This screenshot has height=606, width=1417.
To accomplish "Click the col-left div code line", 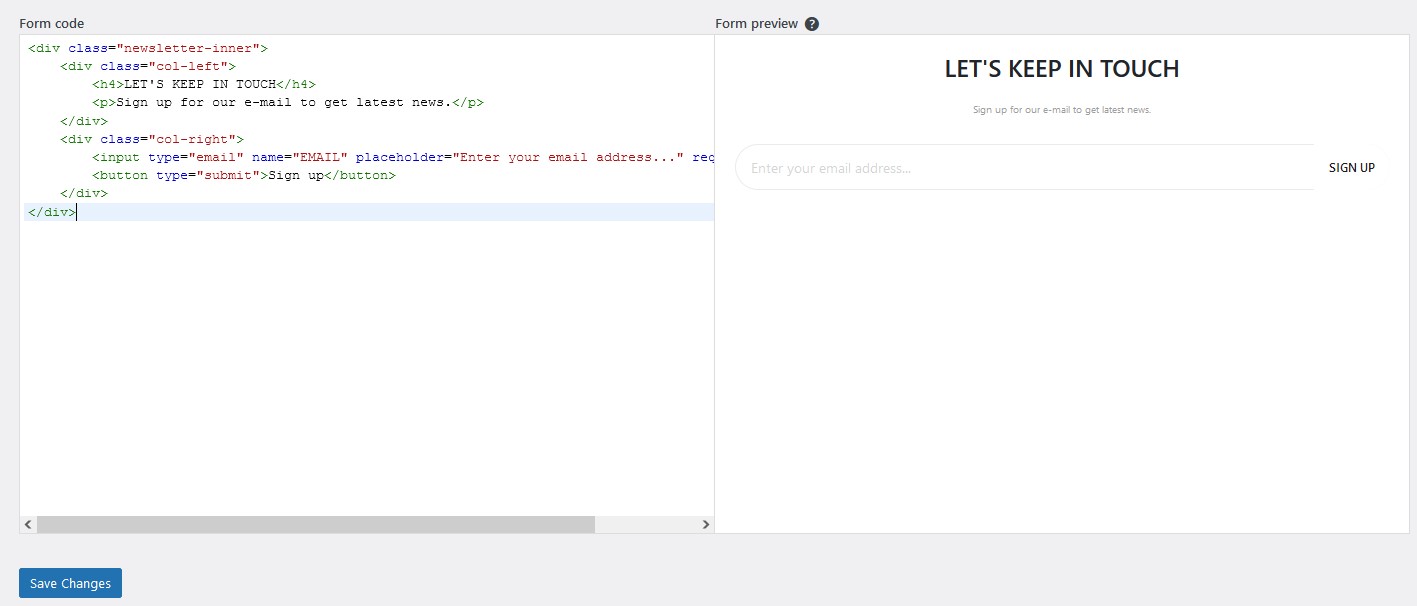I will 148,66.
